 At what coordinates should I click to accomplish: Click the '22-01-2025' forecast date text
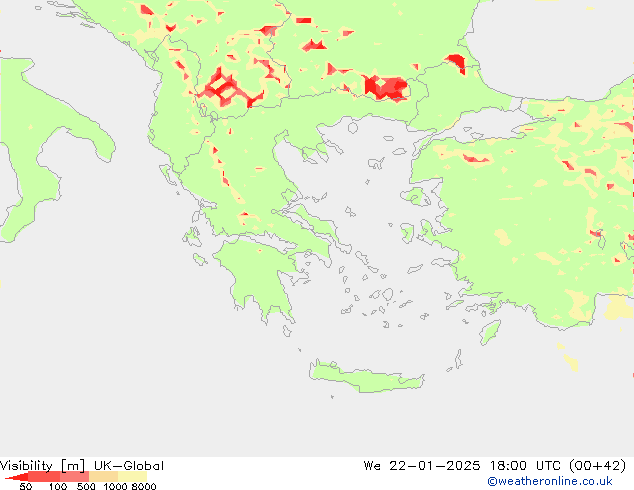click(x=435, y=466)
